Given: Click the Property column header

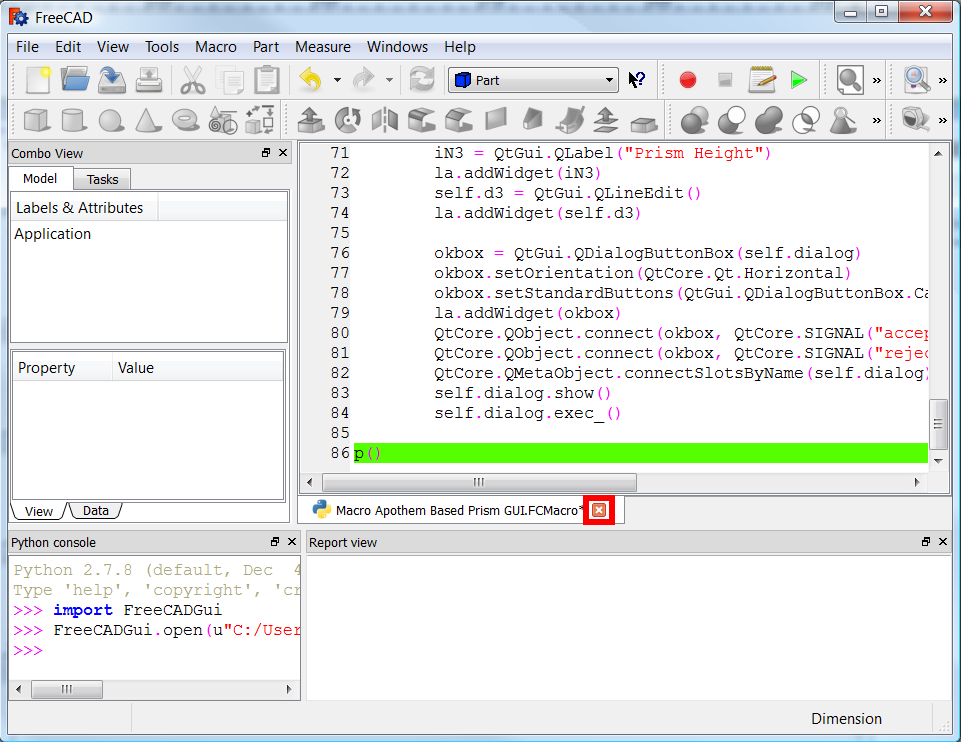Looking at the screenshot, I should click(63, 368).
